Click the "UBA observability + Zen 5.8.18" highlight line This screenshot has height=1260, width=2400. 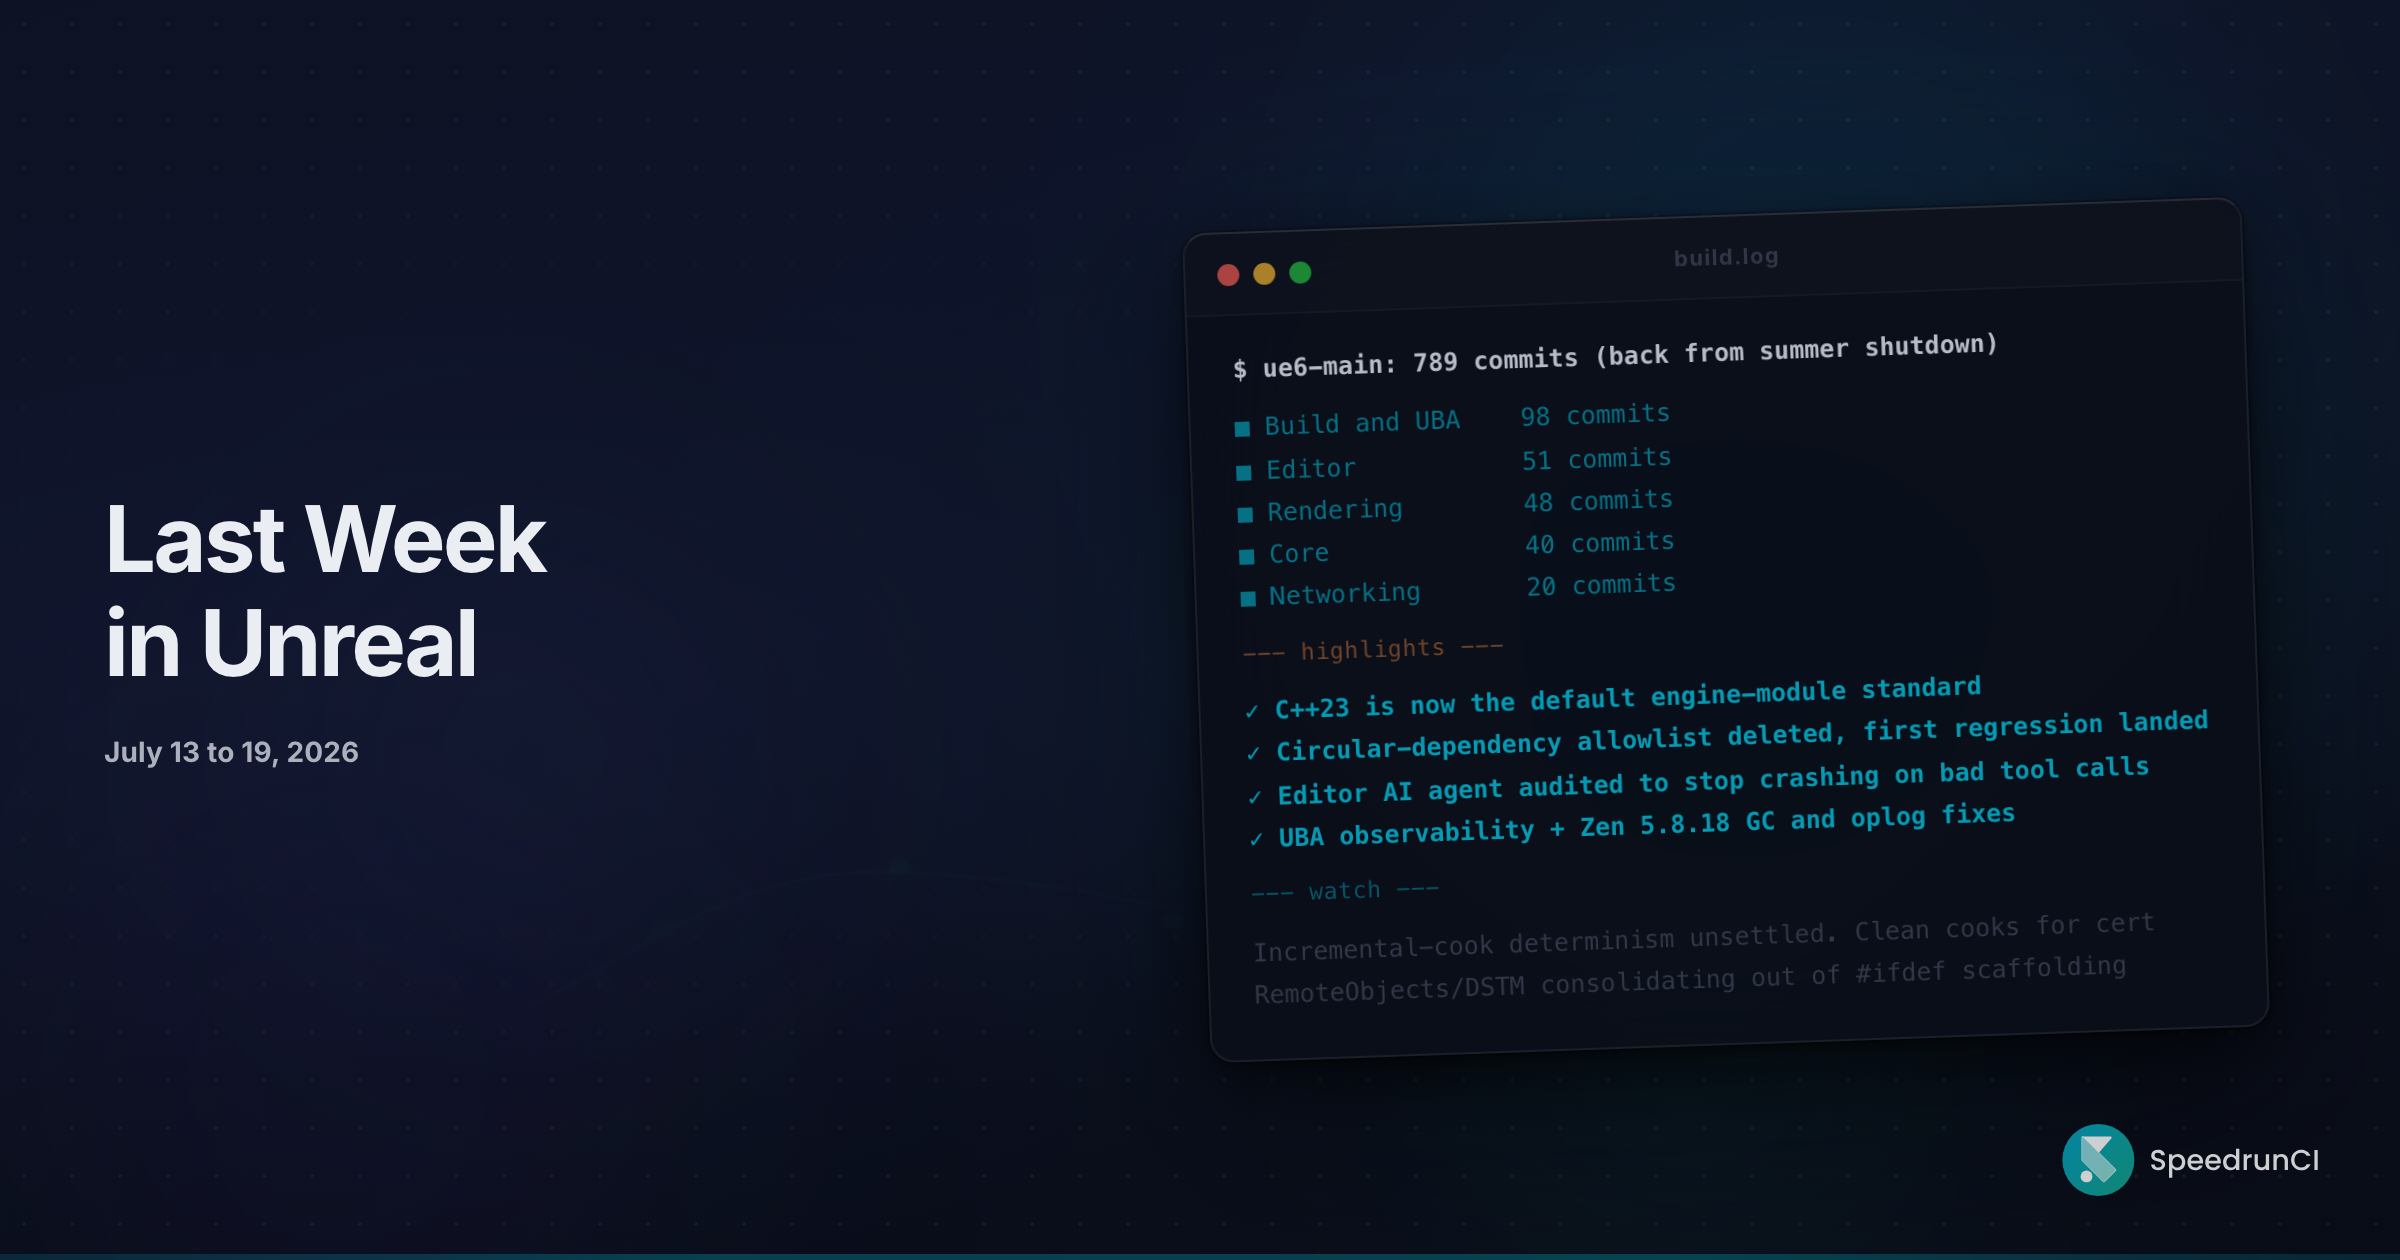coord(1647,825)
